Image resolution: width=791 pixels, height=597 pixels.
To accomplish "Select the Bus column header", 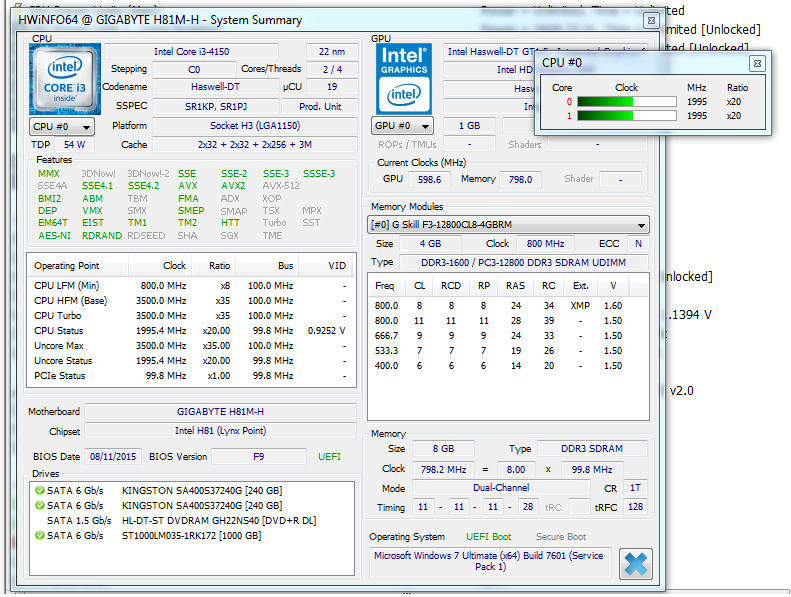I will (267, 265).
